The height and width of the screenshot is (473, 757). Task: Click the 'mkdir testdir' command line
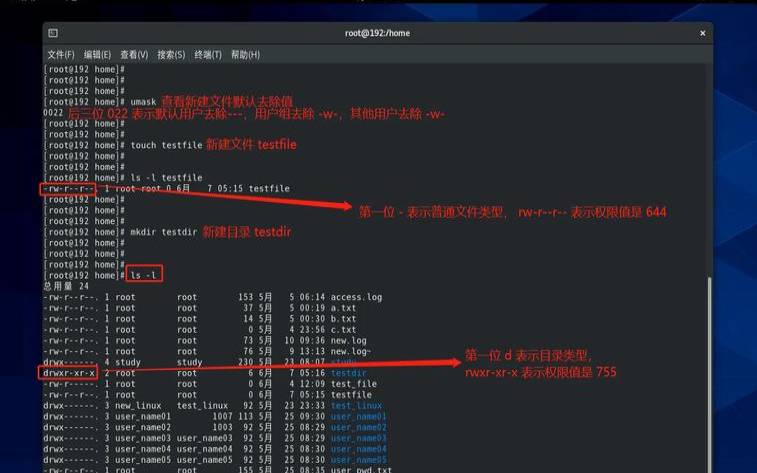pyautogui.click(x=164, y=232)
